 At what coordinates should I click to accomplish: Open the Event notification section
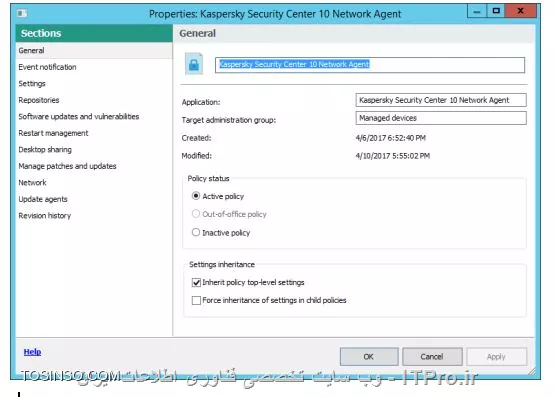click(x=94, y=67)
